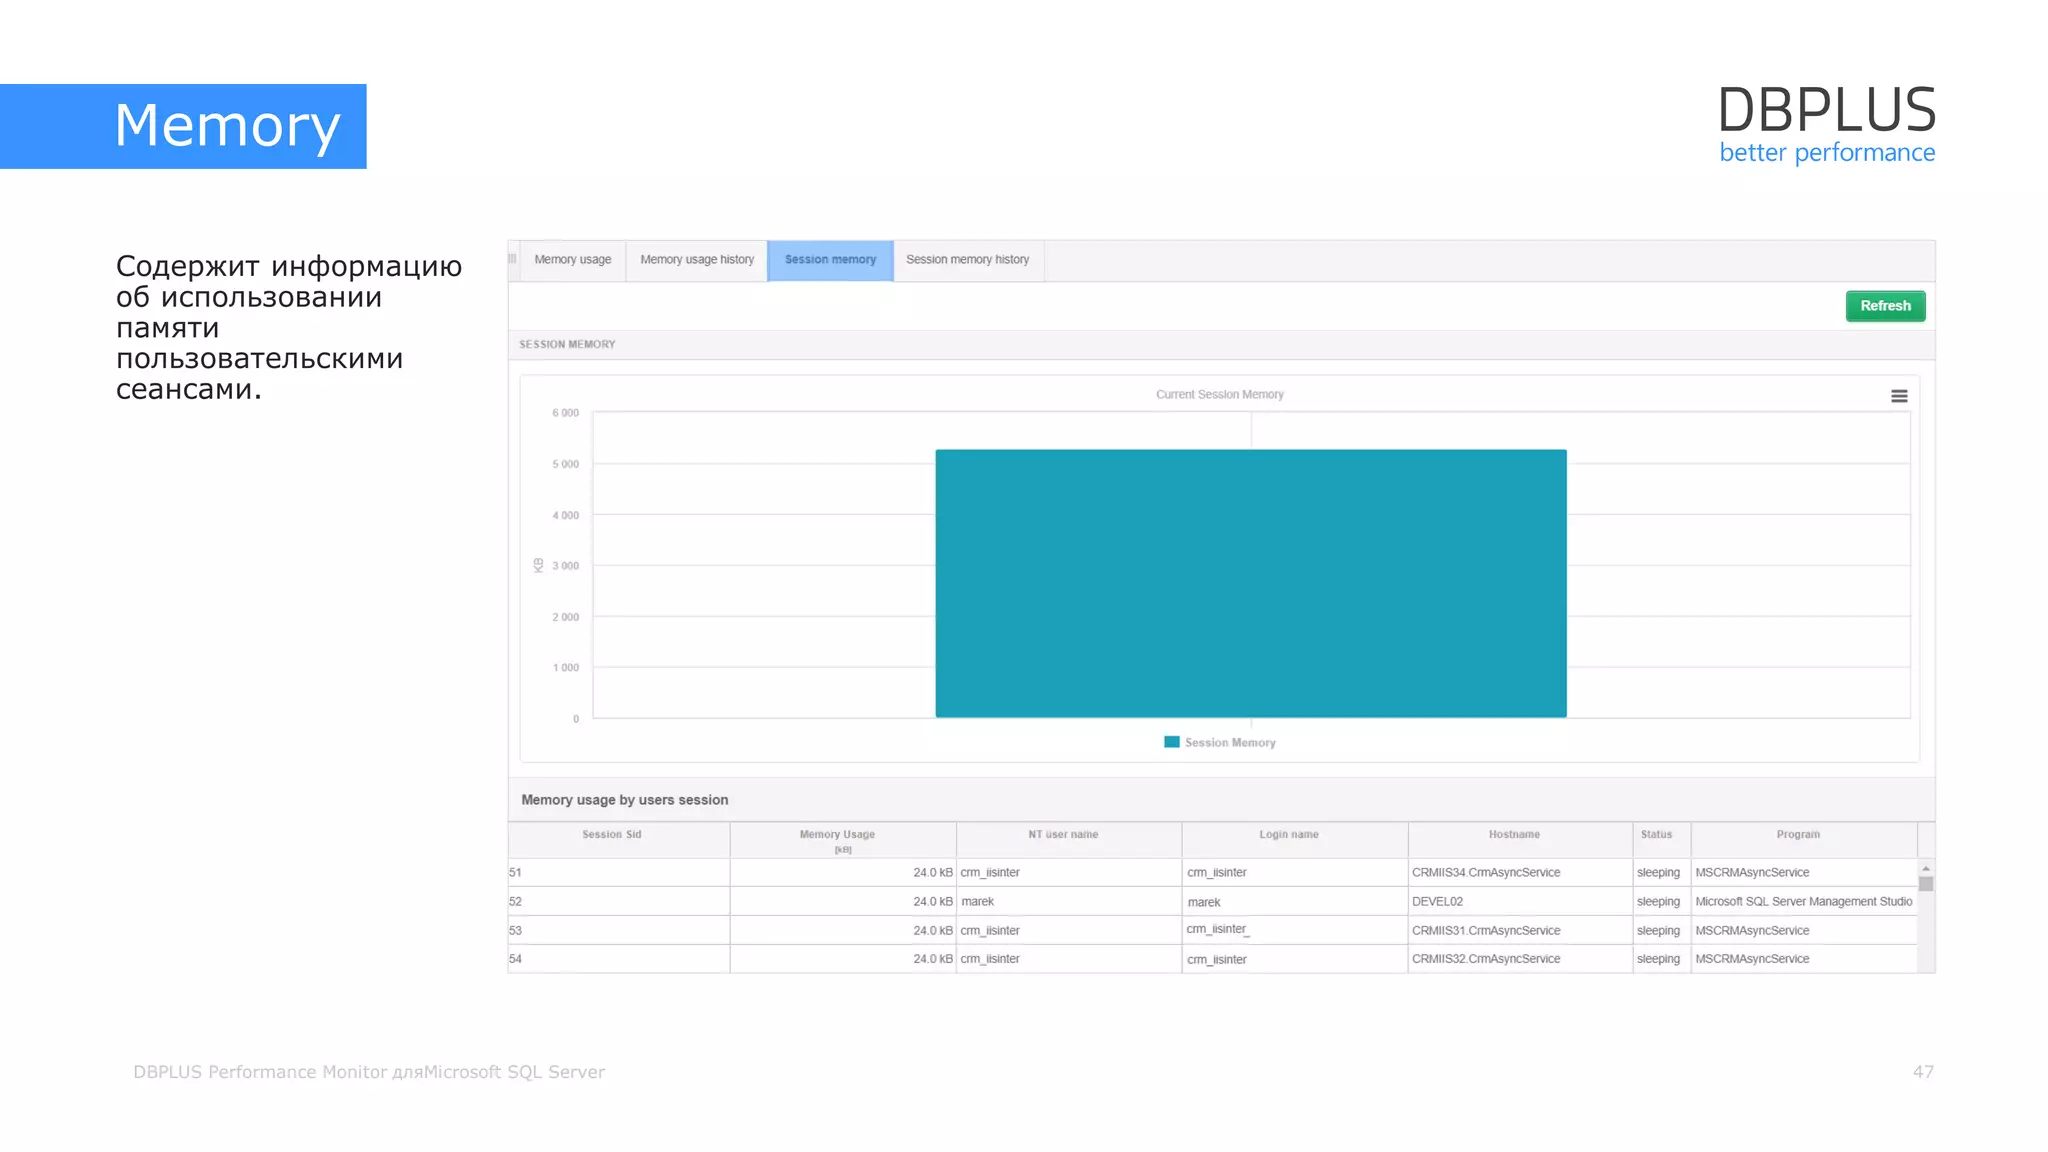Viewport: 2048px width, 1152px height.
Task: Click the CRMIIS34.CrmAsyncService hostname cell
Action: [1485, 873]
